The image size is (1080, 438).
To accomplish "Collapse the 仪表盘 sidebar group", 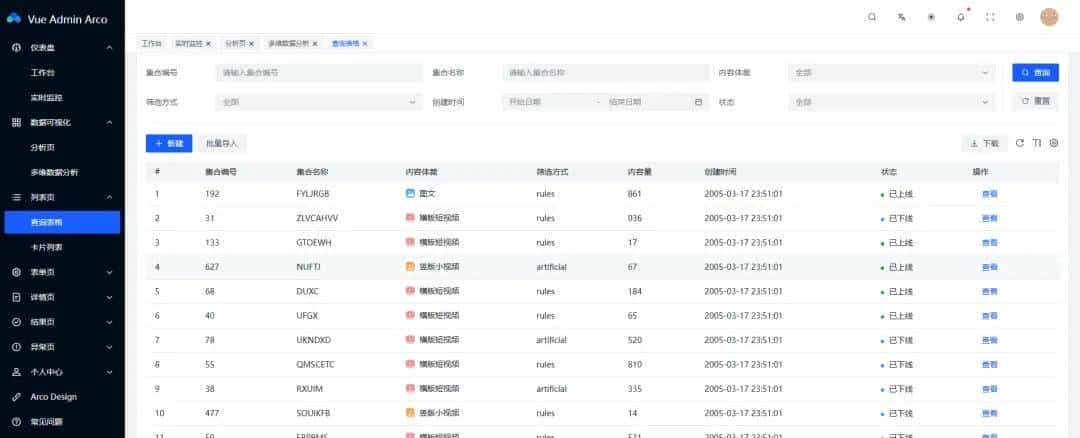I will point(110,48).
